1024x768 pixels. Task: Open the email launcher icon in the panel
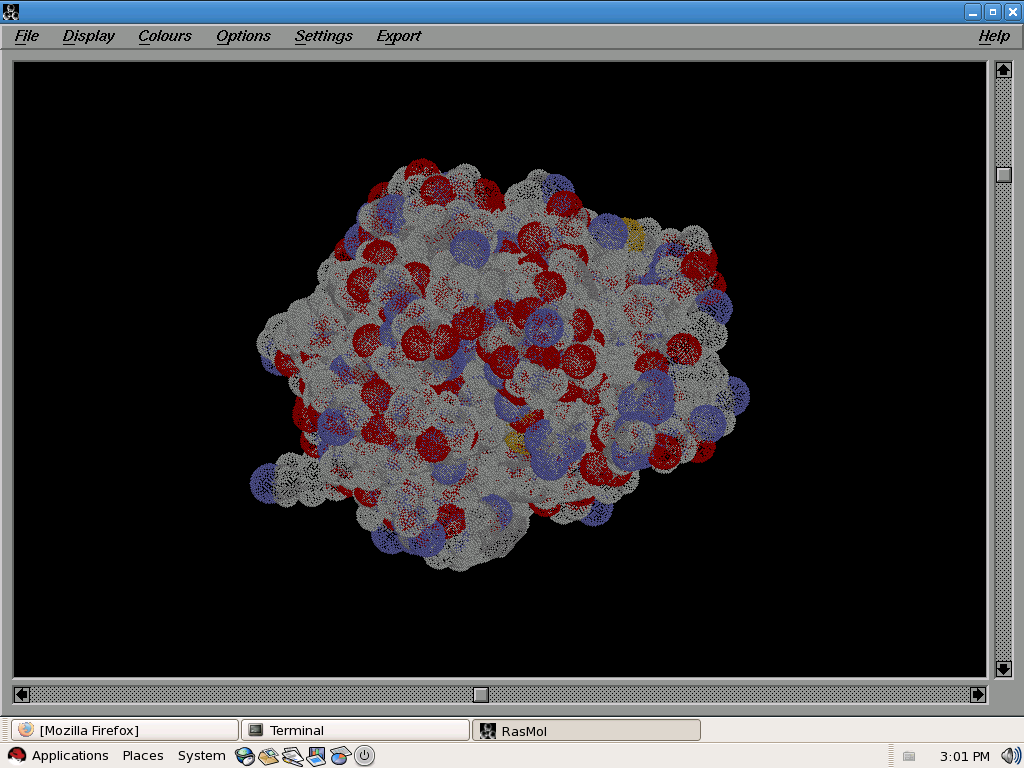click(x=268, y=756)
